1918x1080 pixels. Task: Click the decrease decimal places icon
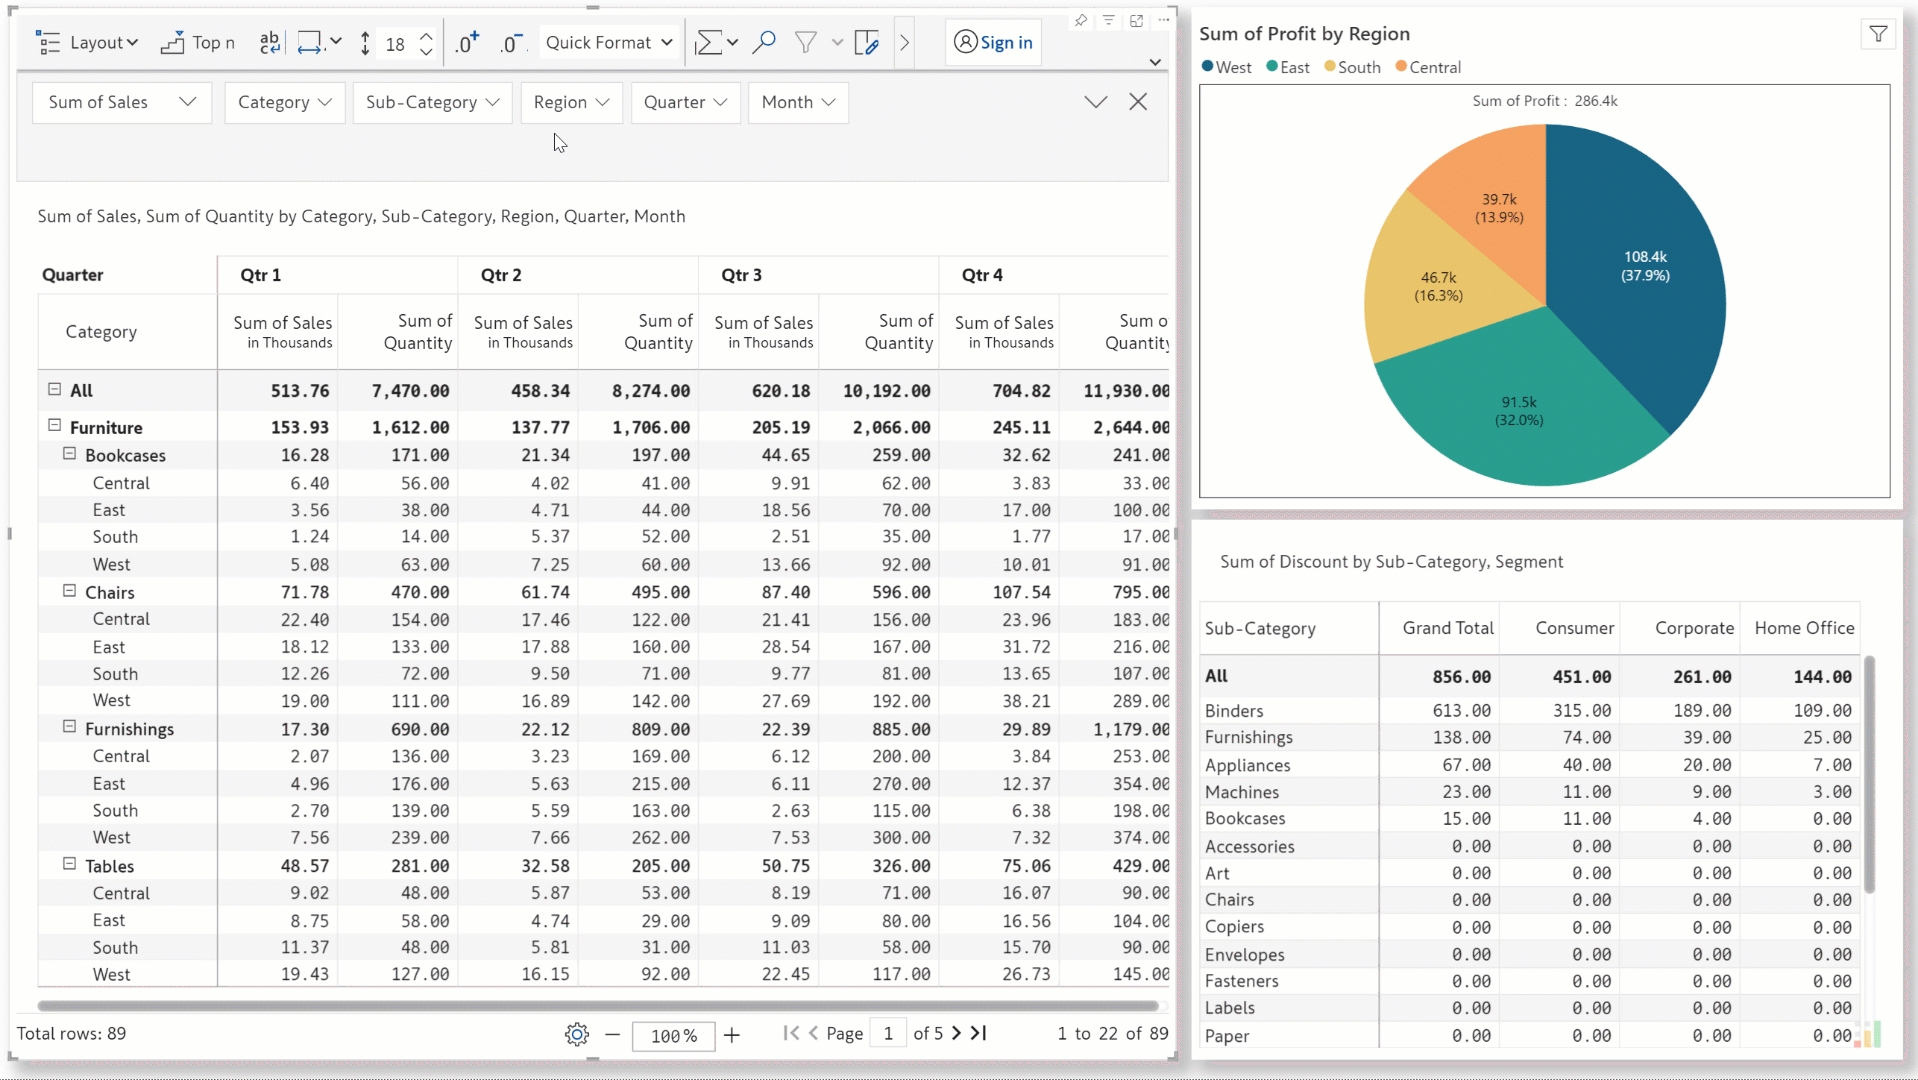click(x=511, y=43)
